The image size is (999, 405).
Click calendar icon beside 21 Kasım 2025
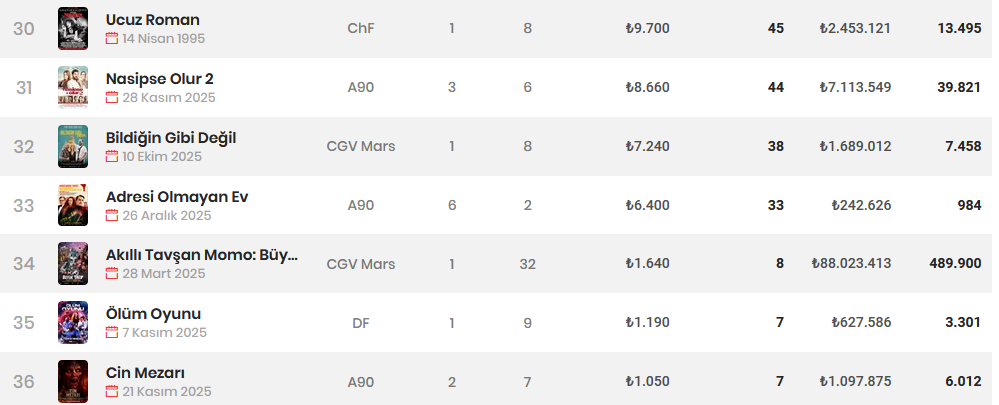pyautogui.click(x=112, y=392)
